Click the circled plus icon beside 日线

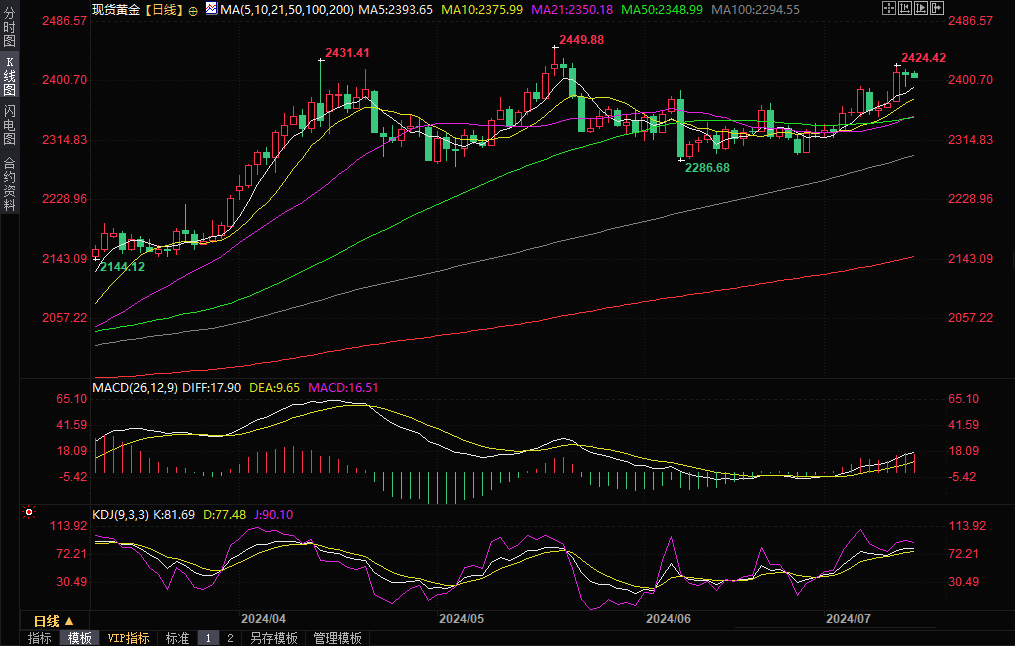(193, 9)
